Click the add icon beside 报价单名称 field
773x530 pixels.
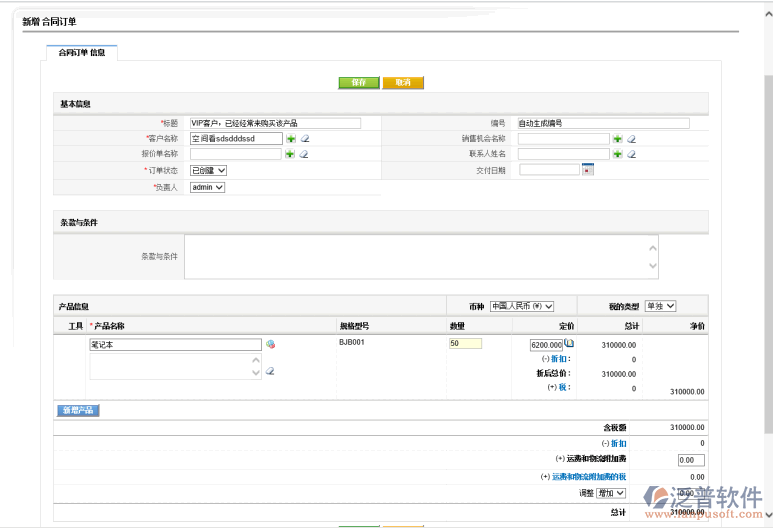(290, 155)
